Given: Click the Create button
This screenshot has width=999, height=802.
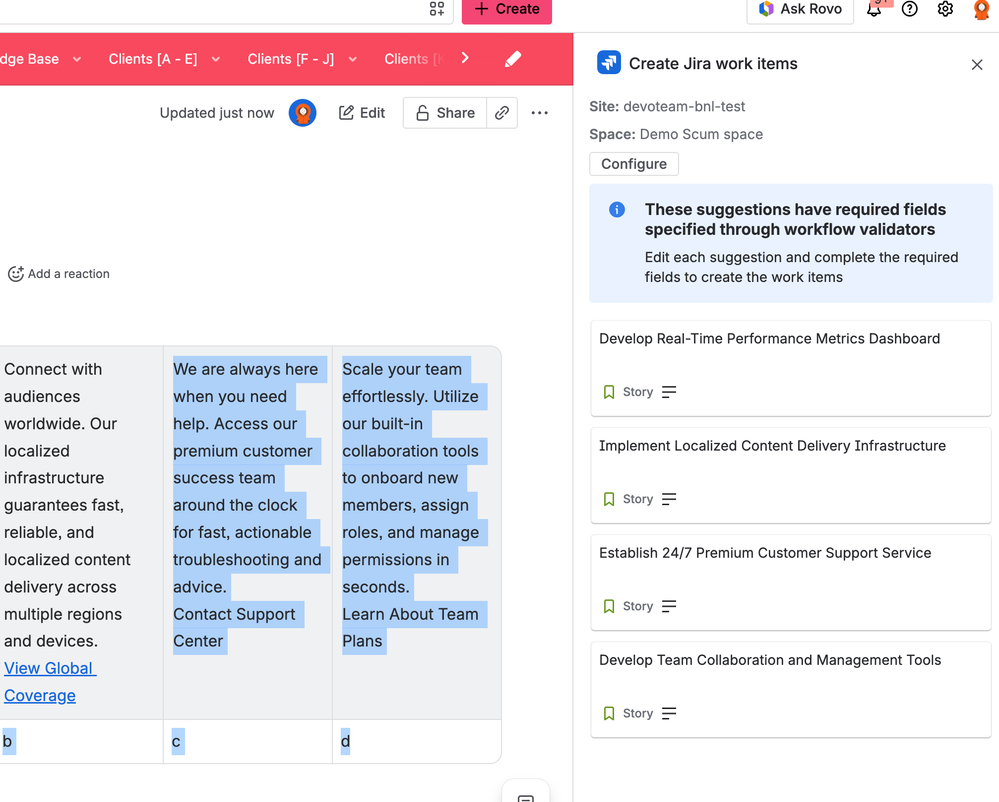Looking at the screenshot, I should pyautogui.click(x=507, y=10).
